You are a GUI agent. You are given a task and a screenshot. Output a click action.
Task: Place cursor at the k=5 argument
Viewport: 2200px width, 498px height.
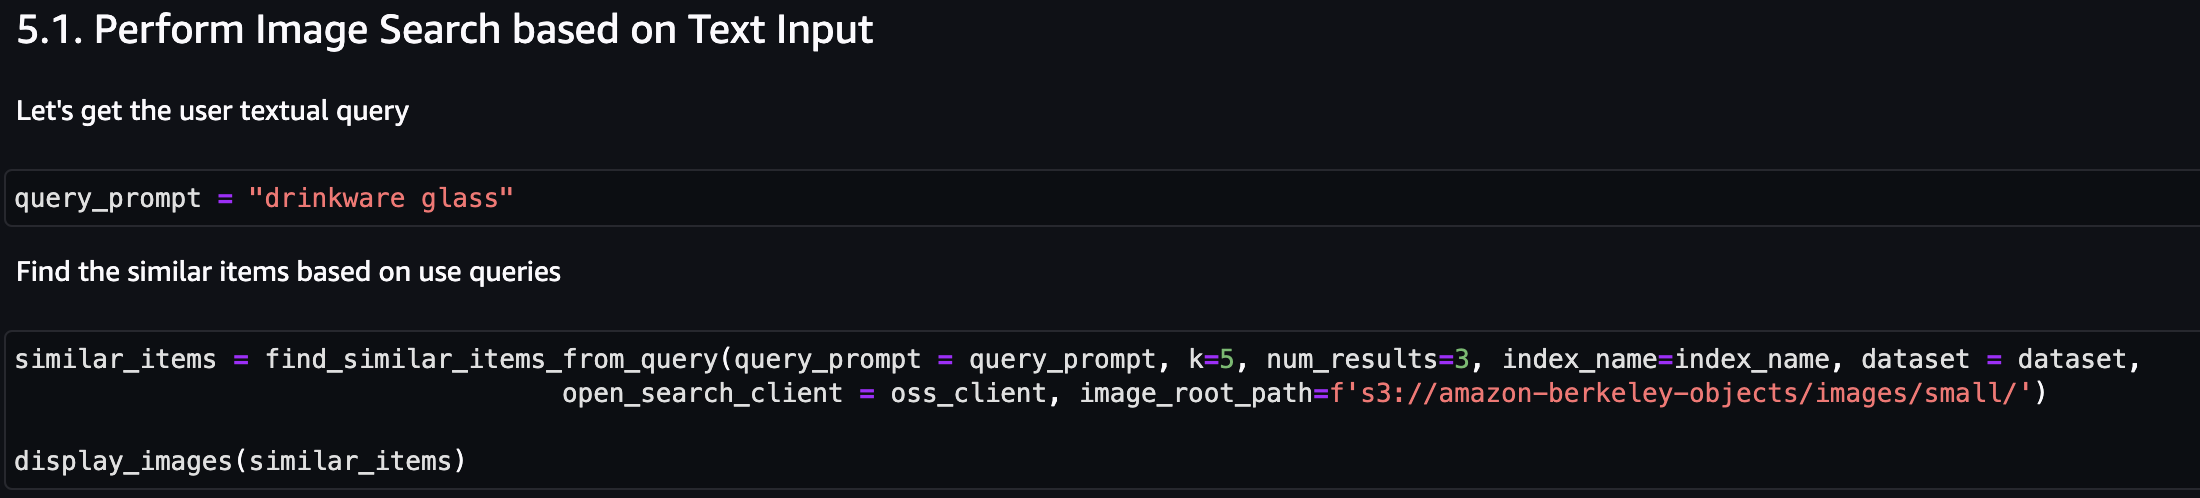(x=1211, y=359)
